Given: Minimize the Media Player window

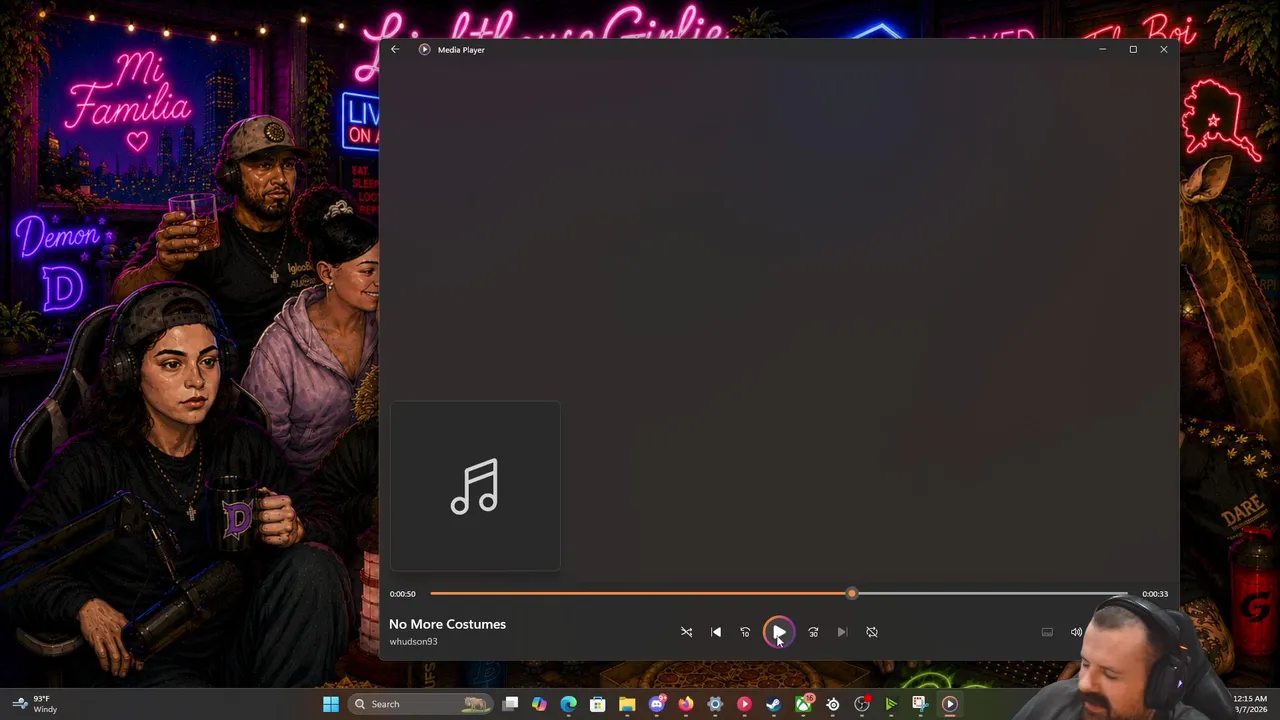Looking at the screenshot, I should pos(1102,49).
